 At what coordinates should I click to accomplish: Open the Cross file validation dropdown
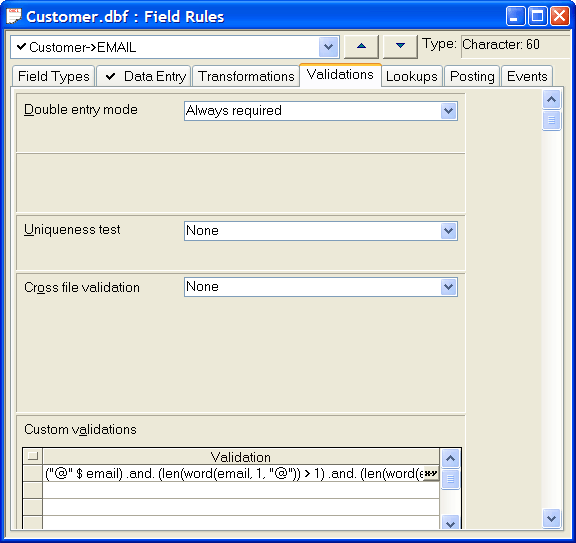pyautogui.click(x=449, y=287)
